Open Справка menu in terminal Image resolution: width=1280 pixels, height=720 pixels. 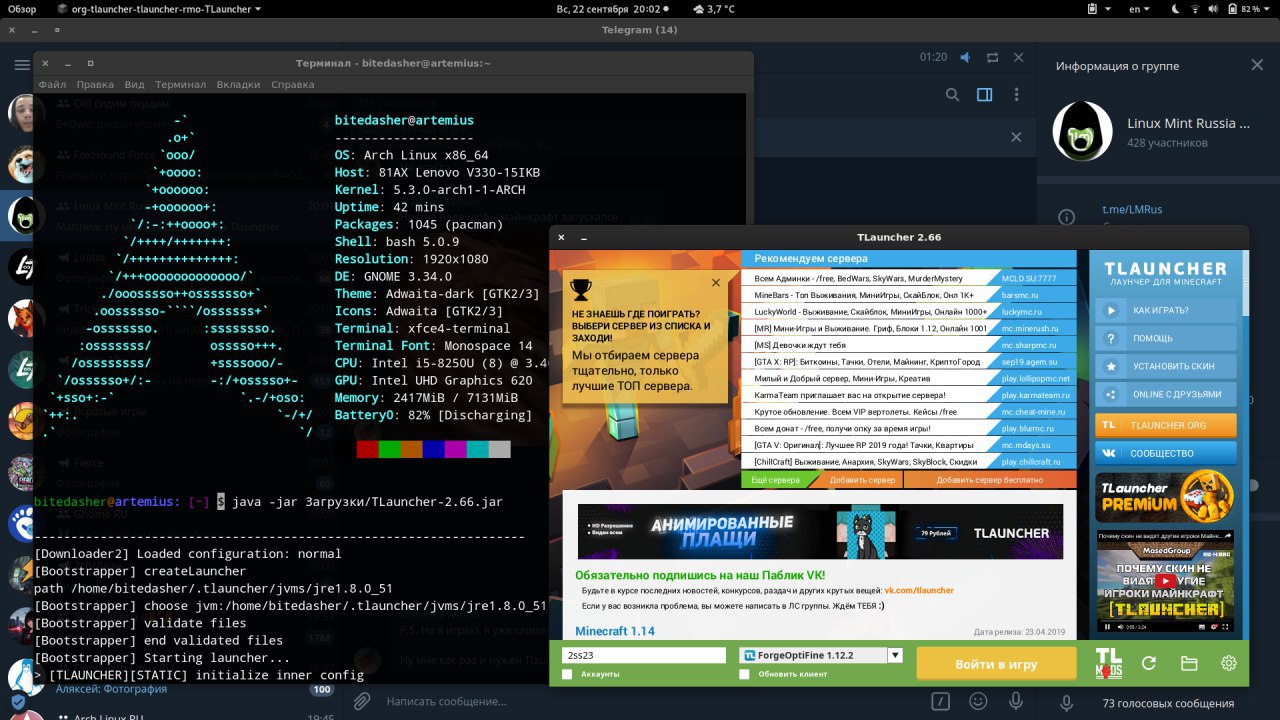(x=293, y=85)
